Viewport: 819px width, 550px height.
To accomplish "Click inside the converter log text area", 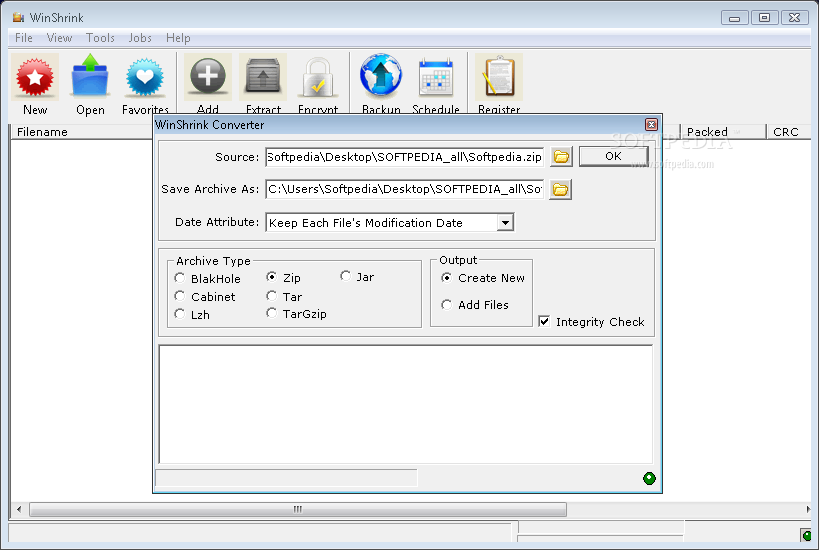I will tap(406, 404).
